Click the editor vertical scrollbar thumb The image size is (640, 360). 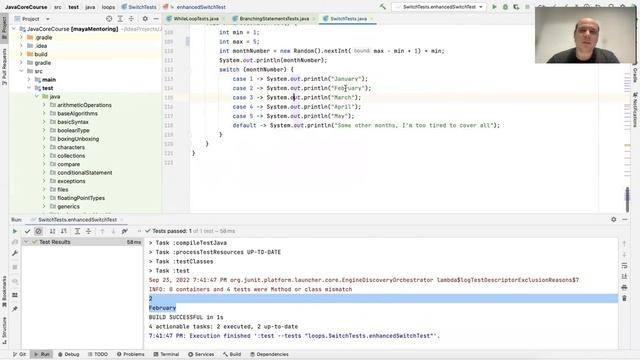[627, 199]
